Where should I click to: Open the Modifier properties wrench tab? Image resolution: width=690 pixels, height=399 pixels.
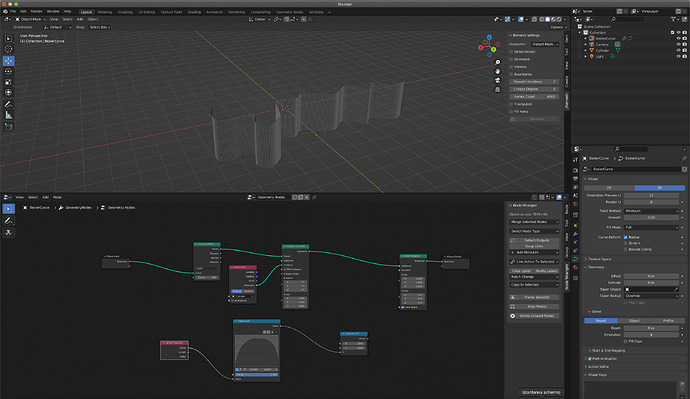point(576,234)
